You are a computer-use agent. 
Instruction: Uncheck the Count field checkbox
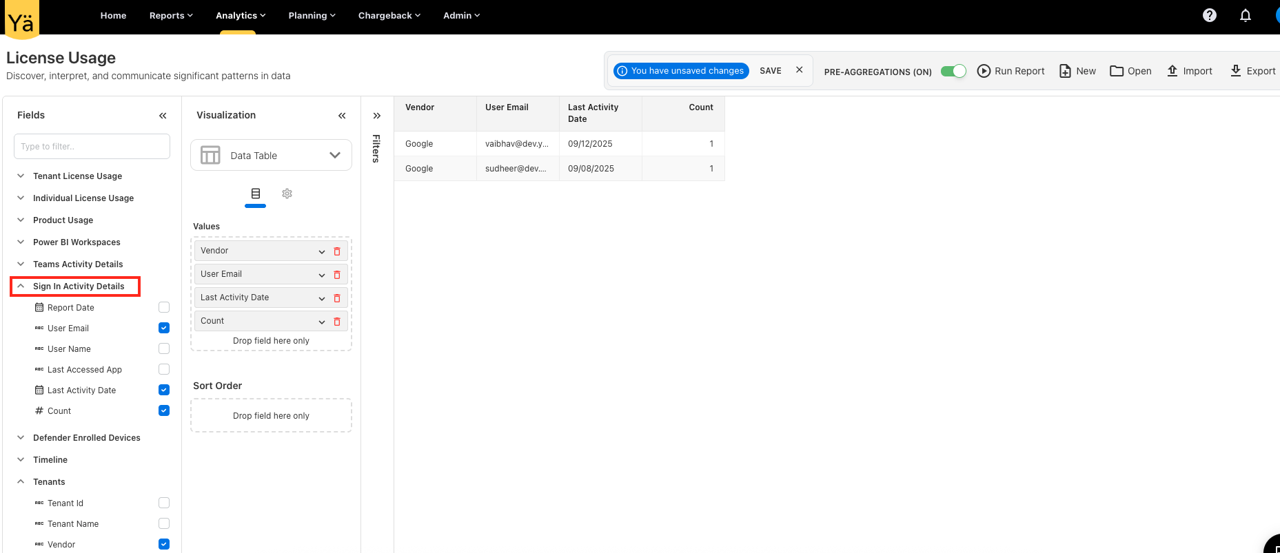pos(164,411)
